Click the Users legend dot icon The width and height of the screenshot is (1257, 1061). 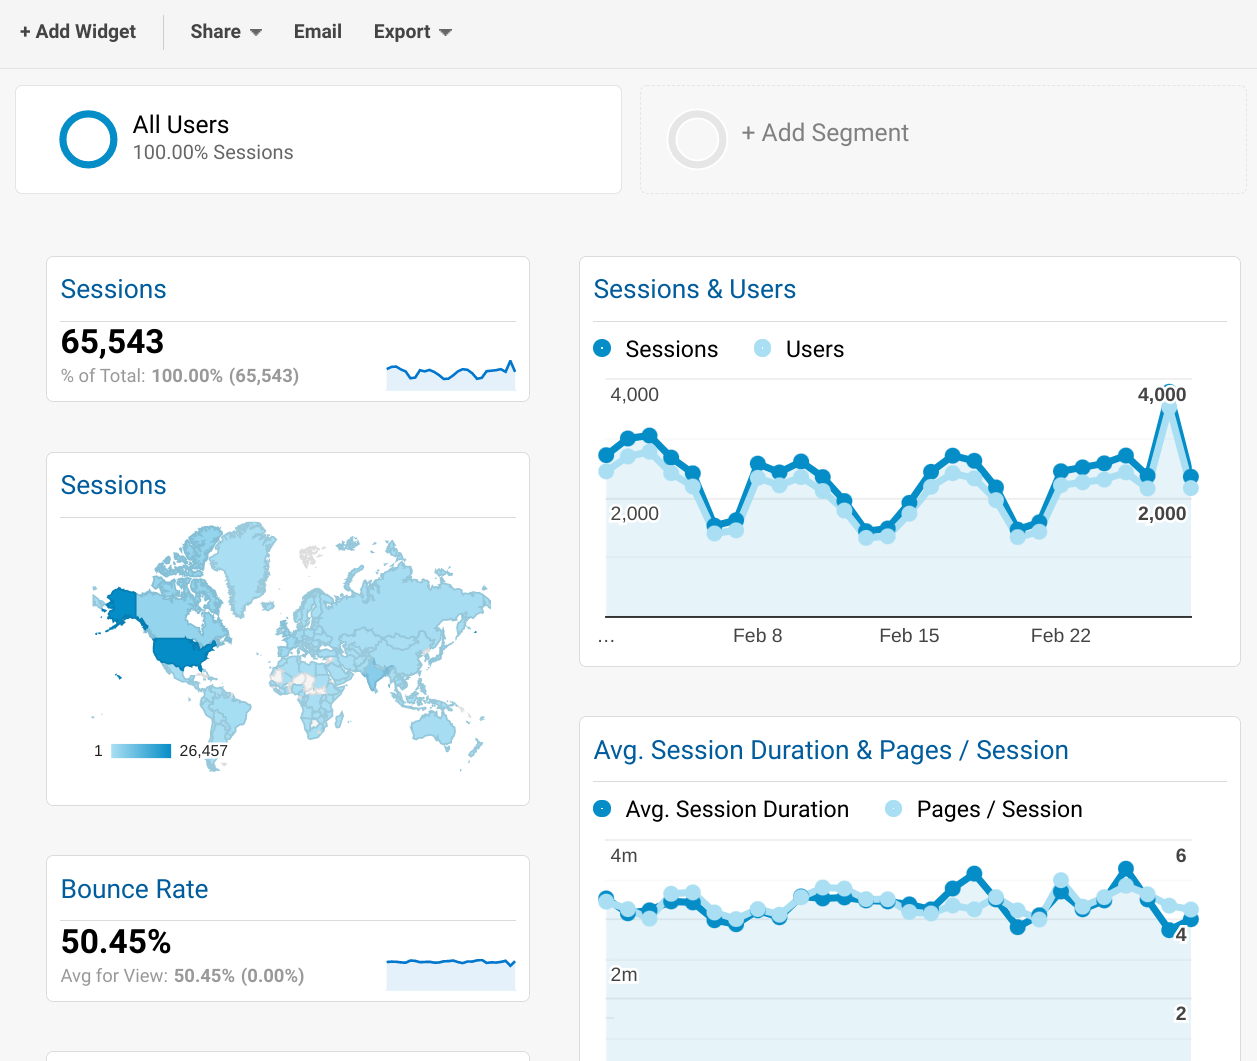[x=762, y=348]
